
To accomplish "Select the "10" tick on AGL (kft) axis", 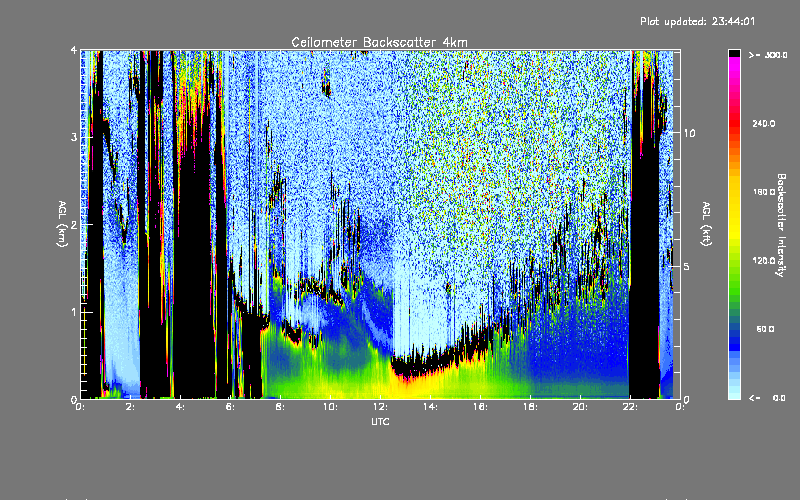I will pos(689,133).
